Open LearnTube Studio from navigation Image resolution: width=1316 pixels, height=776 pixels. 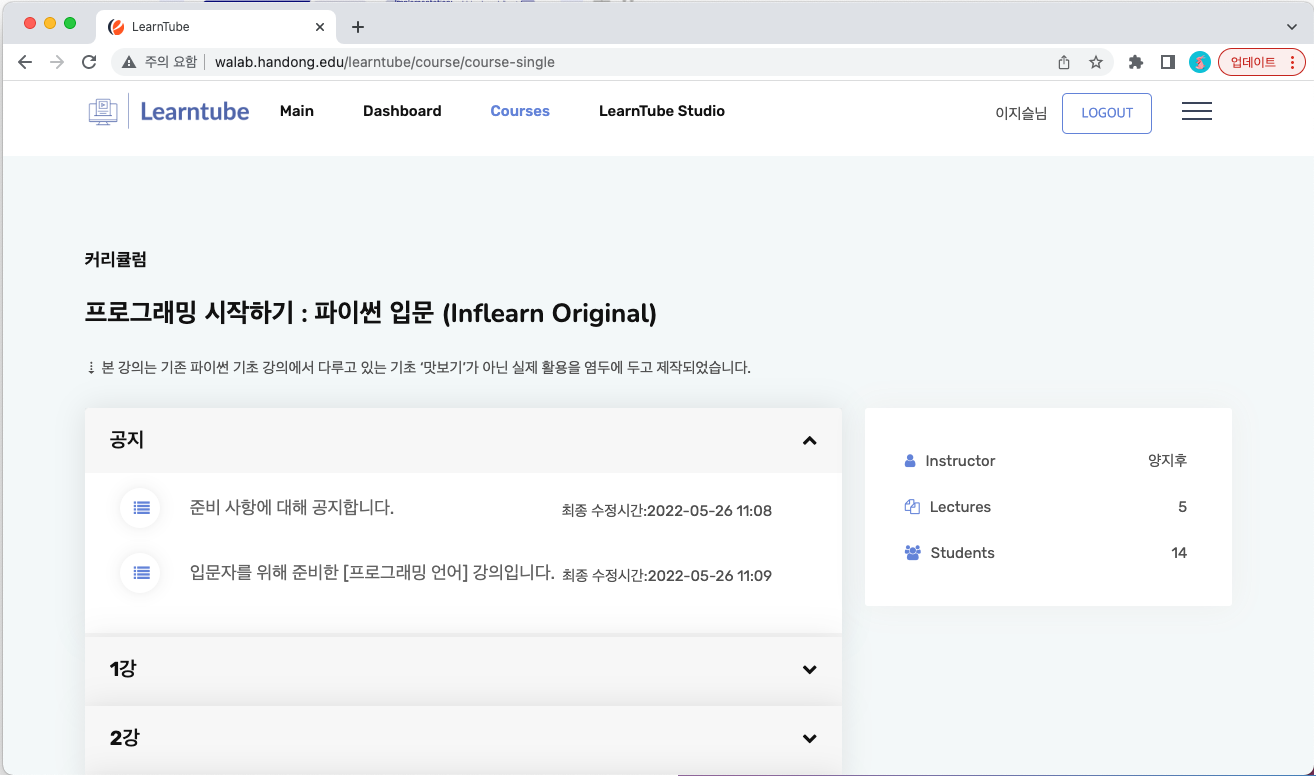click(x=661, y=111)
